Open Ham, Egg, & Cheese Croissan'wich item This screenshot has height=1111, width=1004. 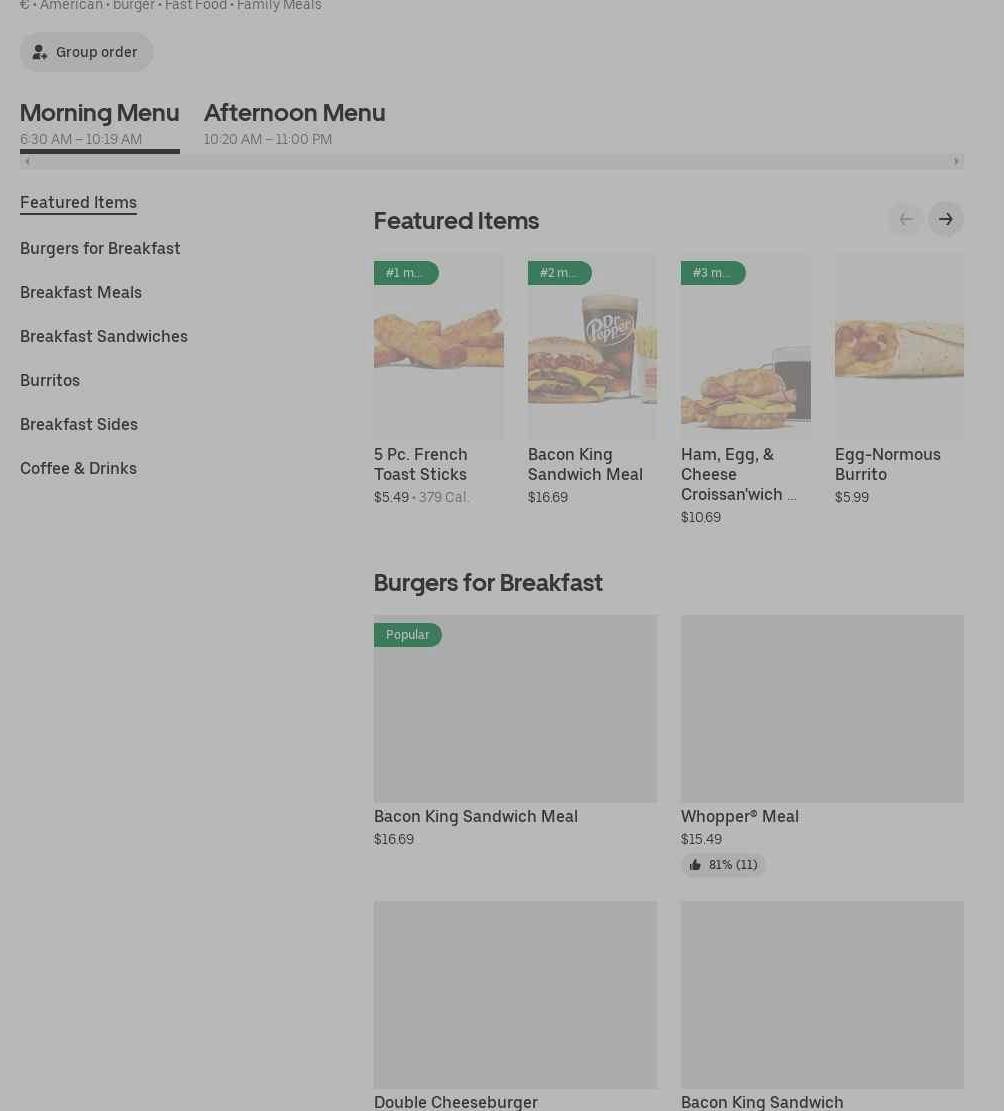(x=738, y=474)
